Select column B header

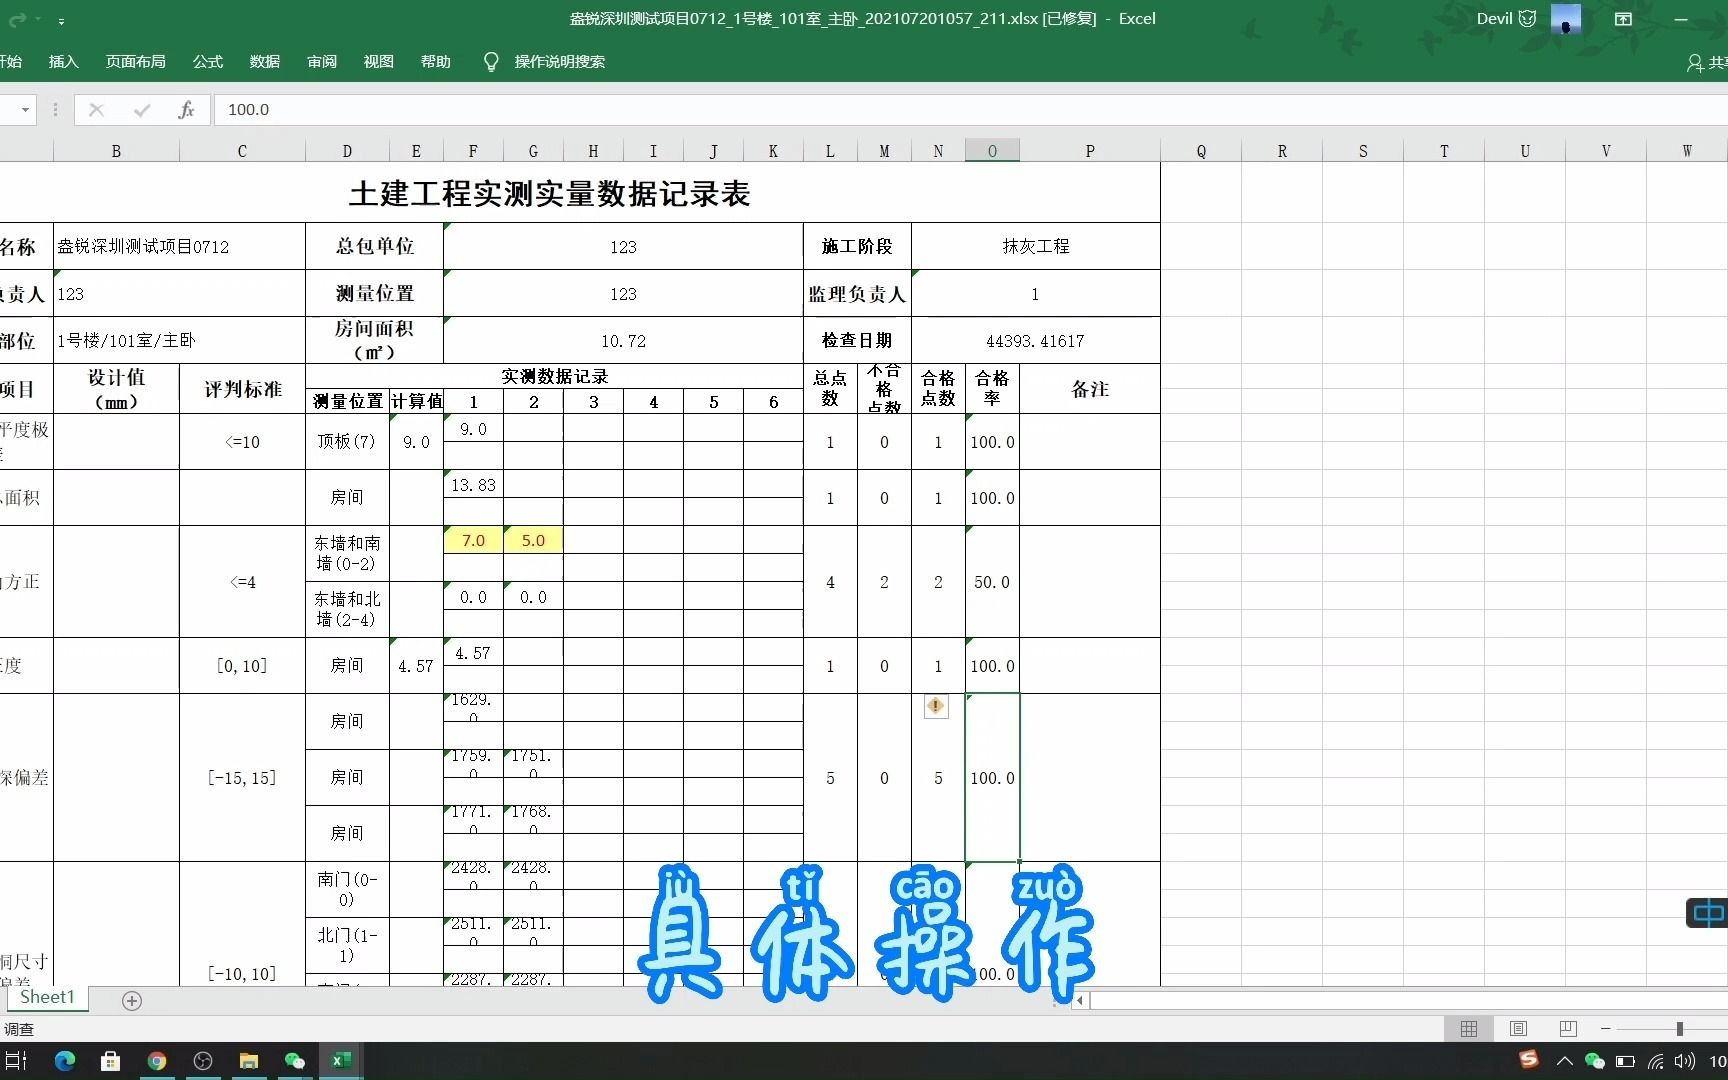coord(116,151)
